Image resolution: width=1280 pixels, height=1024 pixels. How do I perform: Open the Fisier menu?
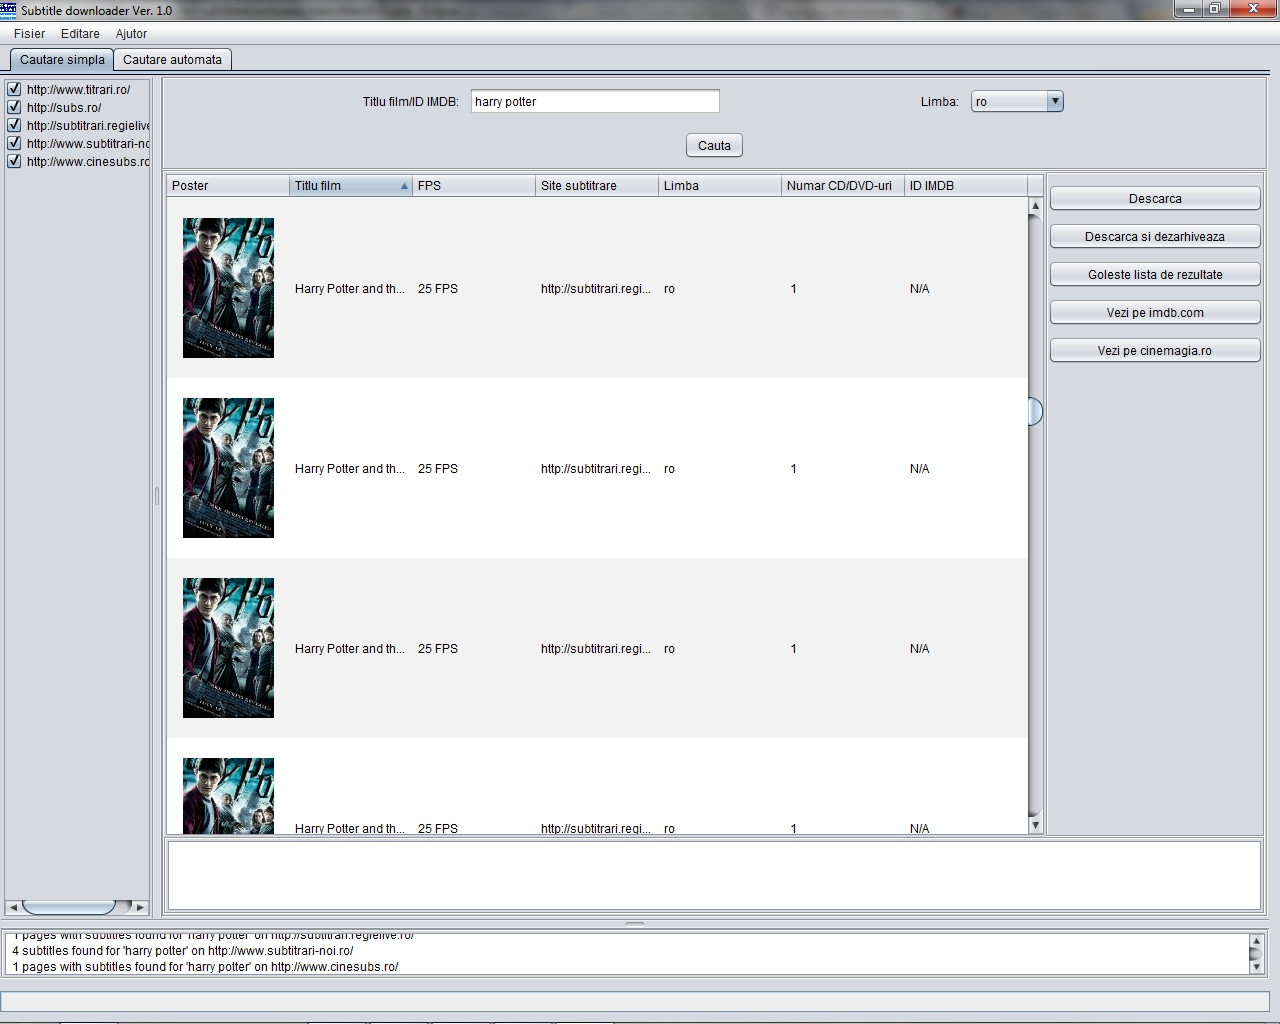(29, 34)
